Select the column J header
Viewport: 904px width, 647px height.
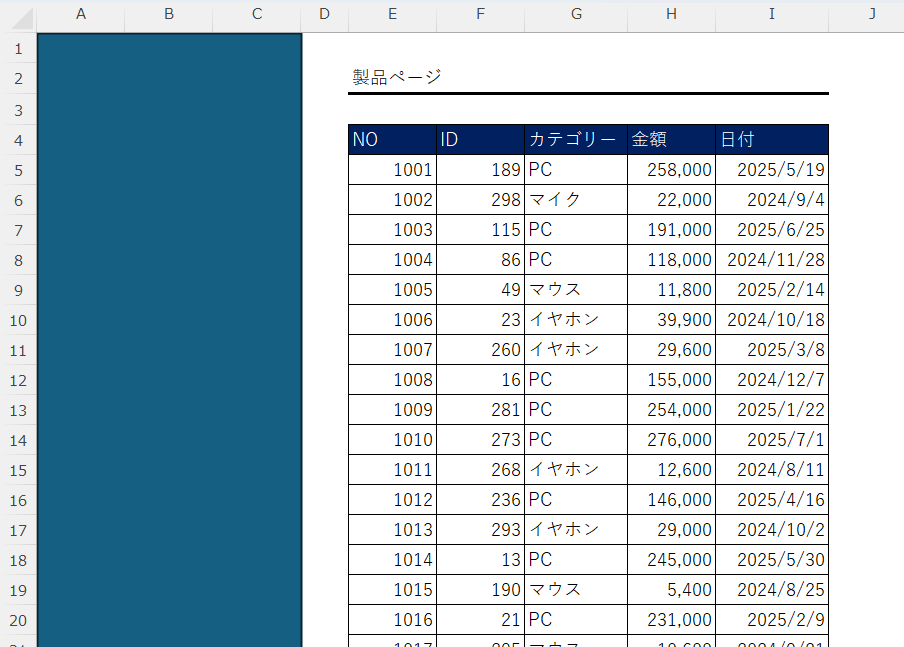pos(871,14)
